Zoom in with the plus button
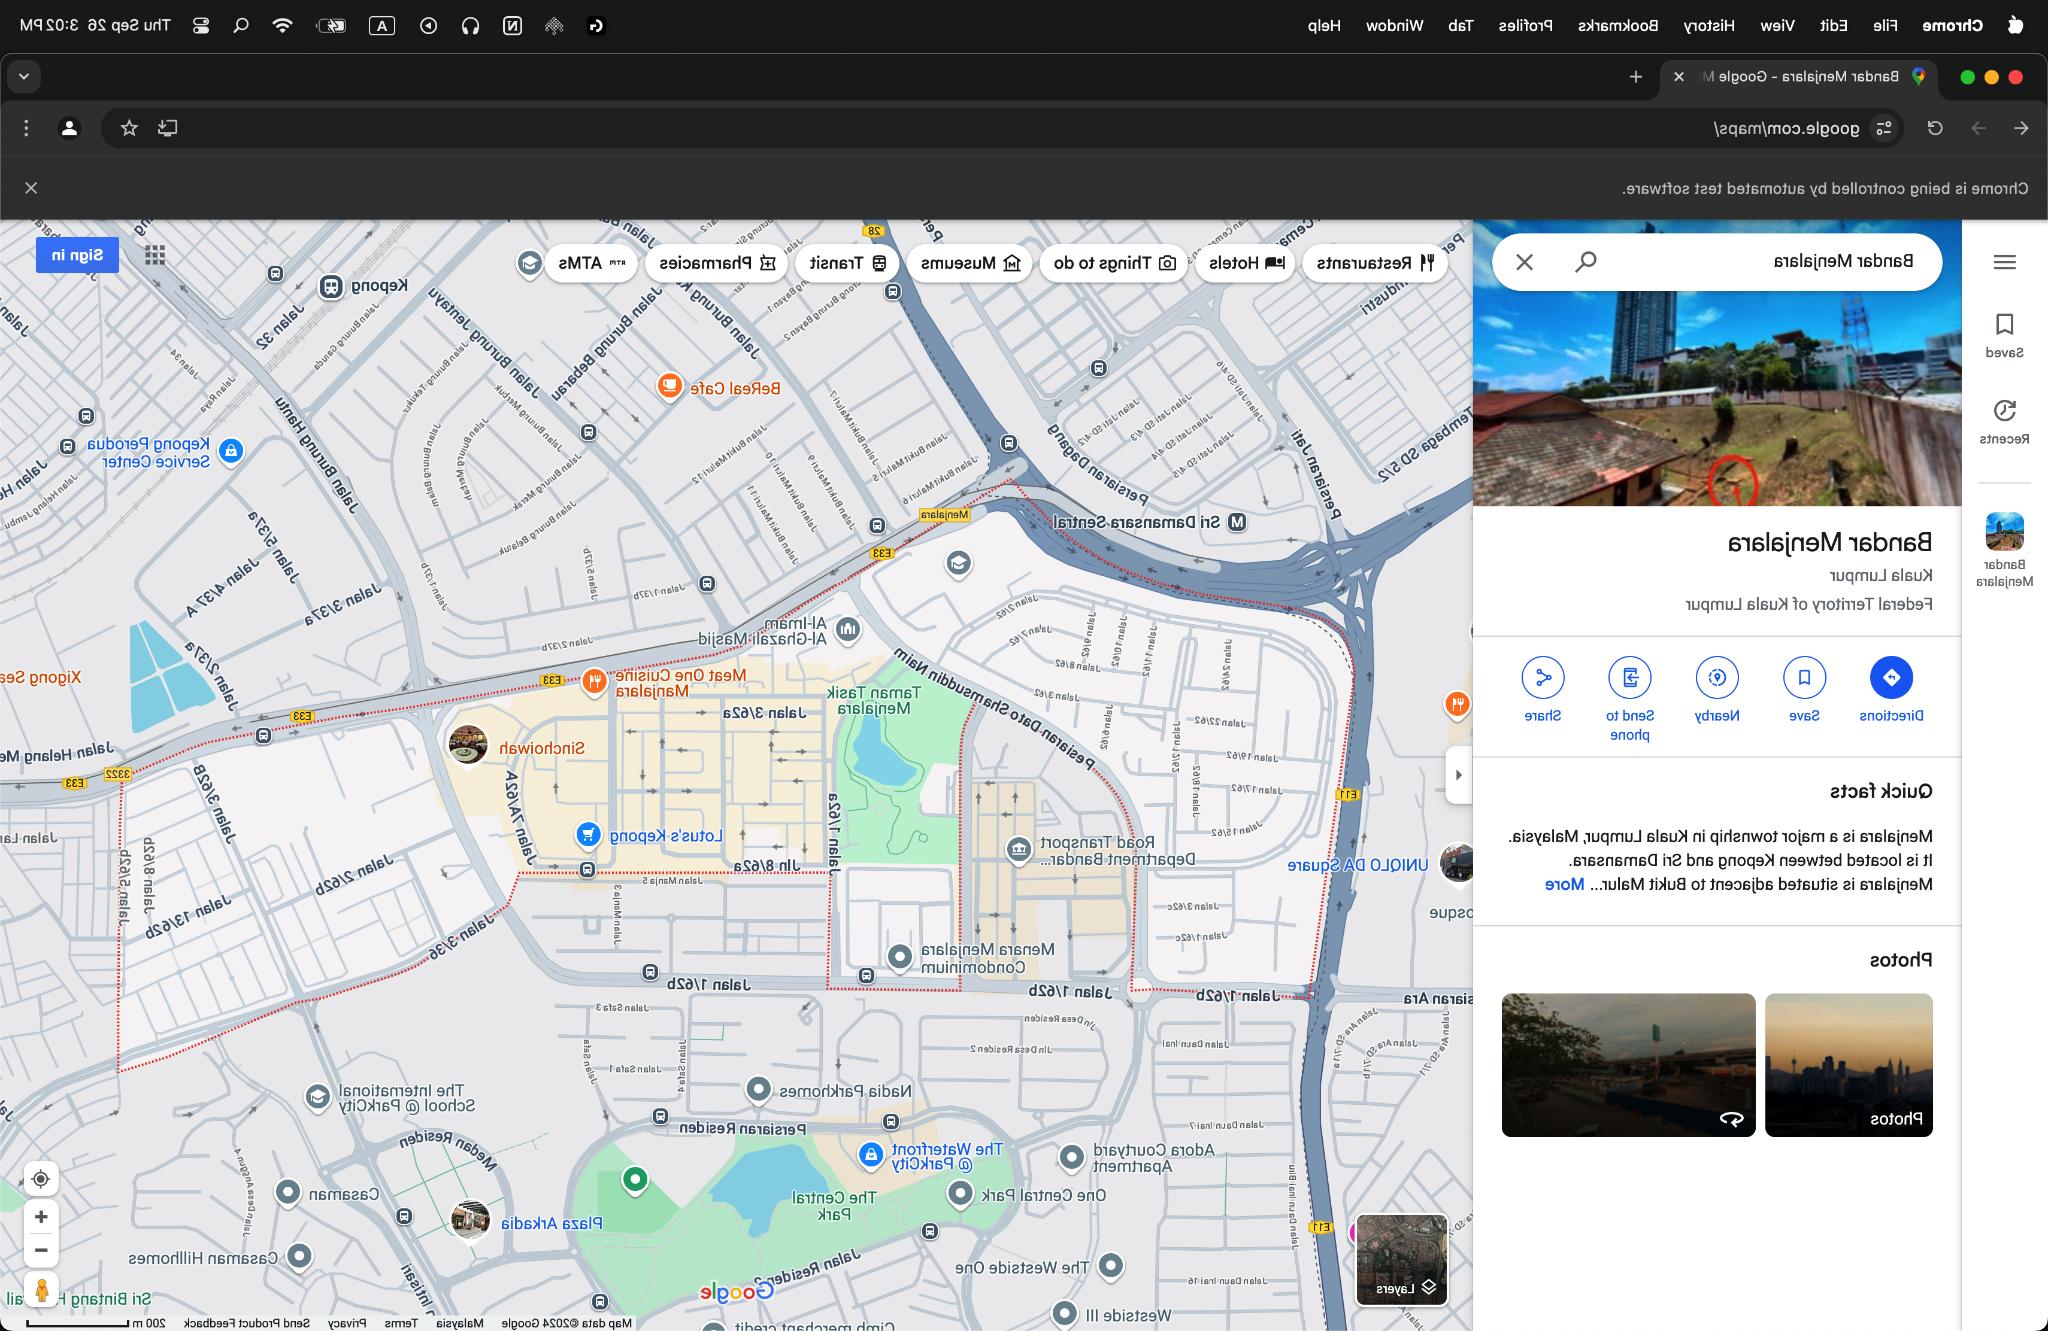2048x1331 pixels. (x=41, y=1217)
